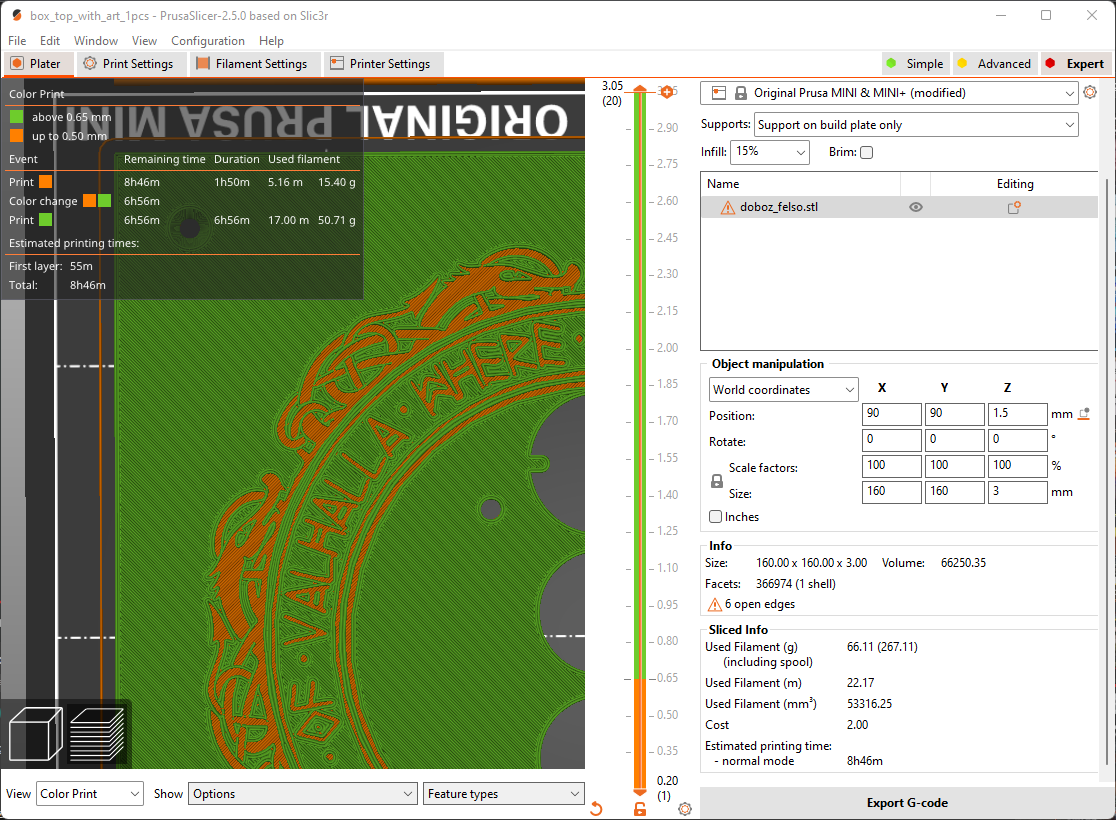Click the Scale factors X field

(x=892, y=466)
